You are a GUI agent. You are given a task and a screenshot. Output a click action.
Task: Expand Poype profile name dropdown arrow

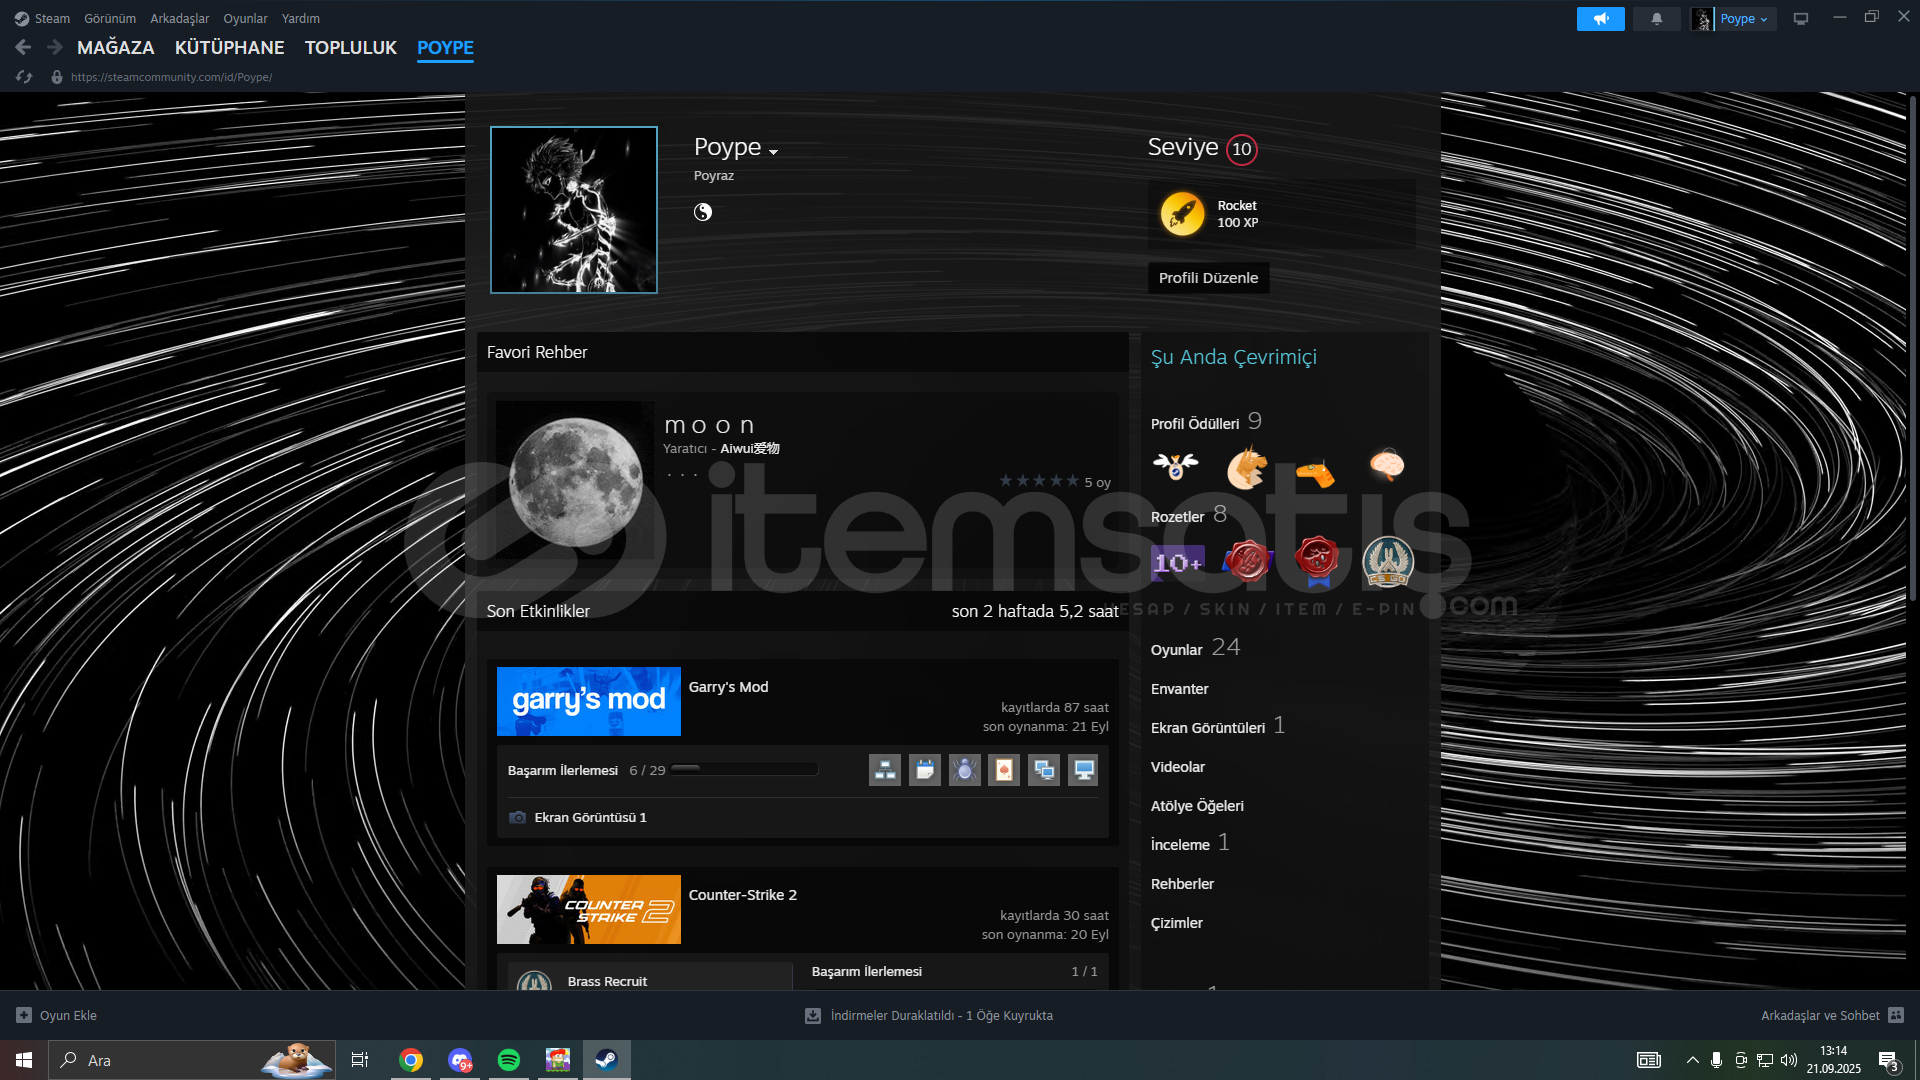pyautogui.click(x=773, y=152)
